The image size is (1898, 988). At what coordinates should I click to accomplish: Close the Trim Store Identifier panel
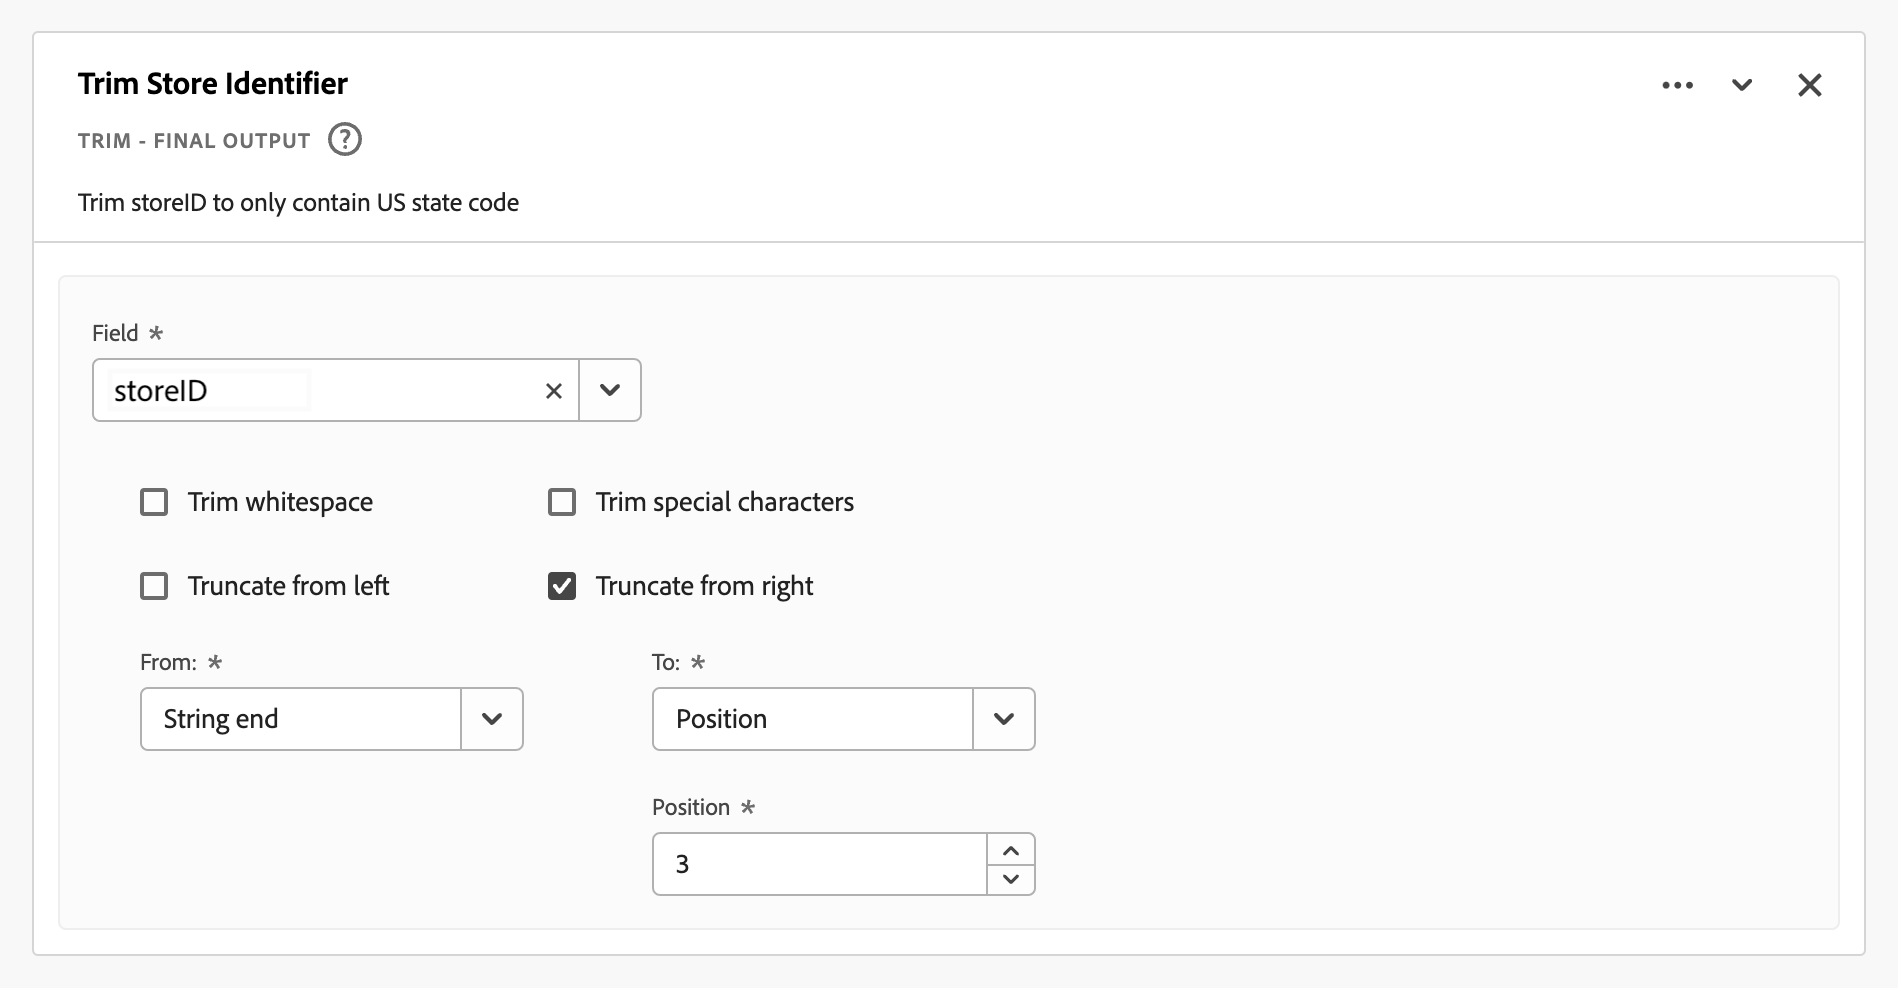pyautogui.click(x=1809, y=85)
